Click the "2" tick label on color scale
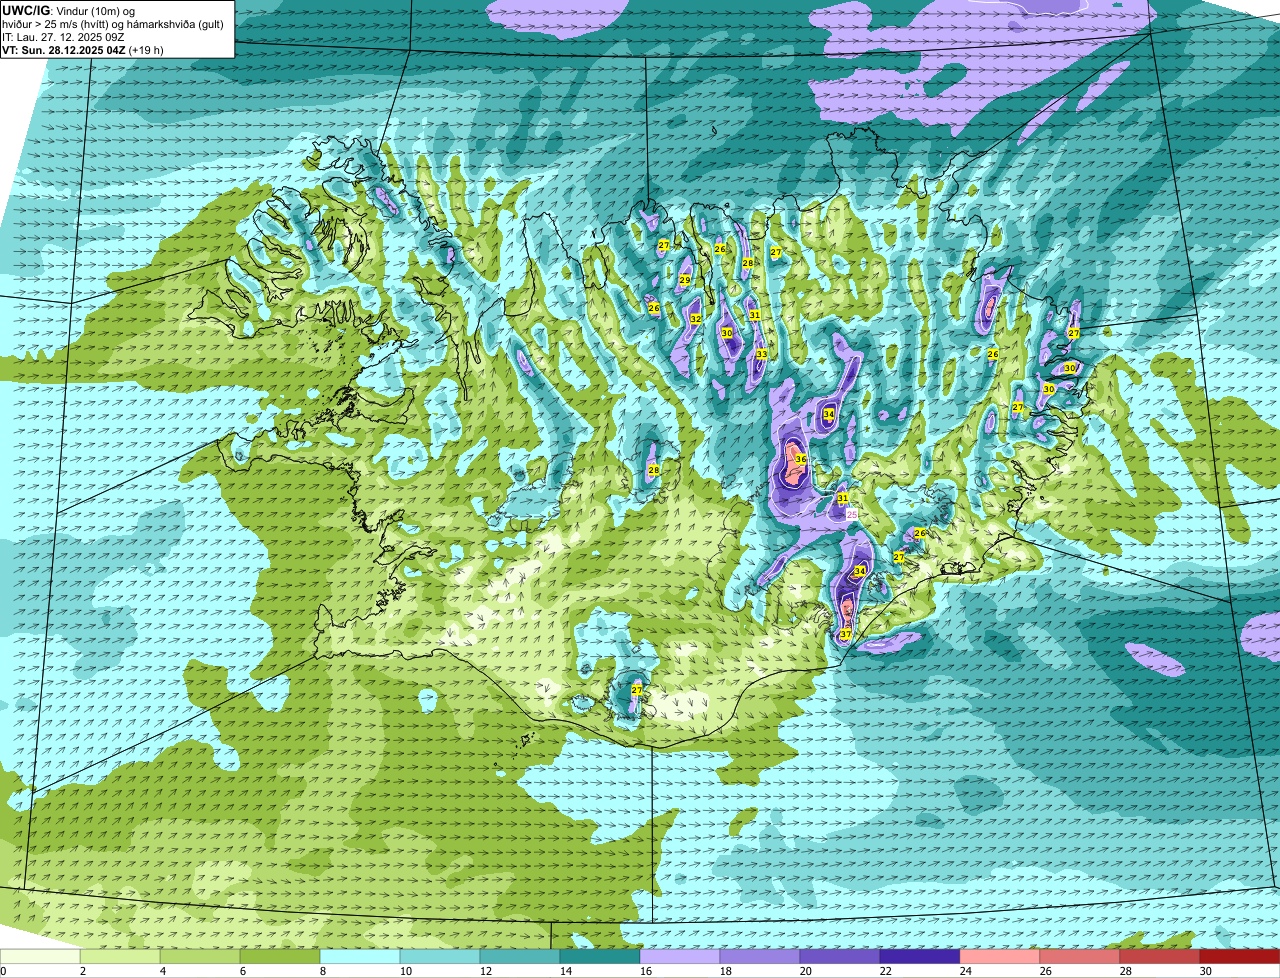Image resolution: width=1280 pixels, height=978 pixels. pos(83,971)
